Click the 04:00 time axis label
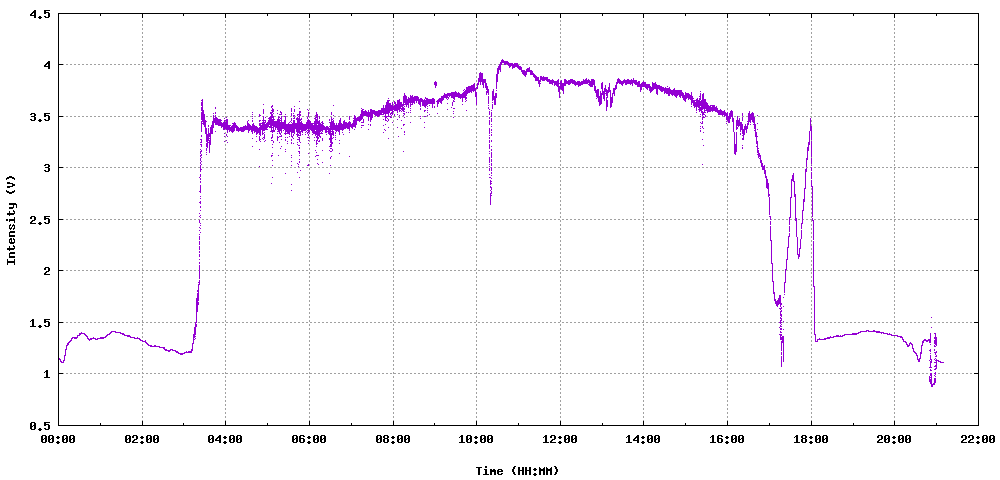The width and height of the screenshot is (1000, 480). (x=226, y=439)
